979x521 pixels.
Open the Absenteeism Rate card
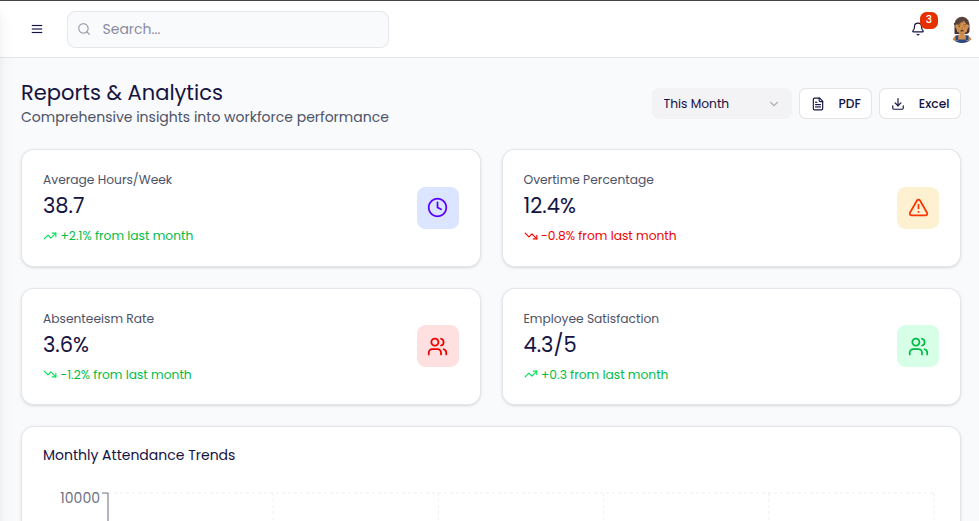250,346
